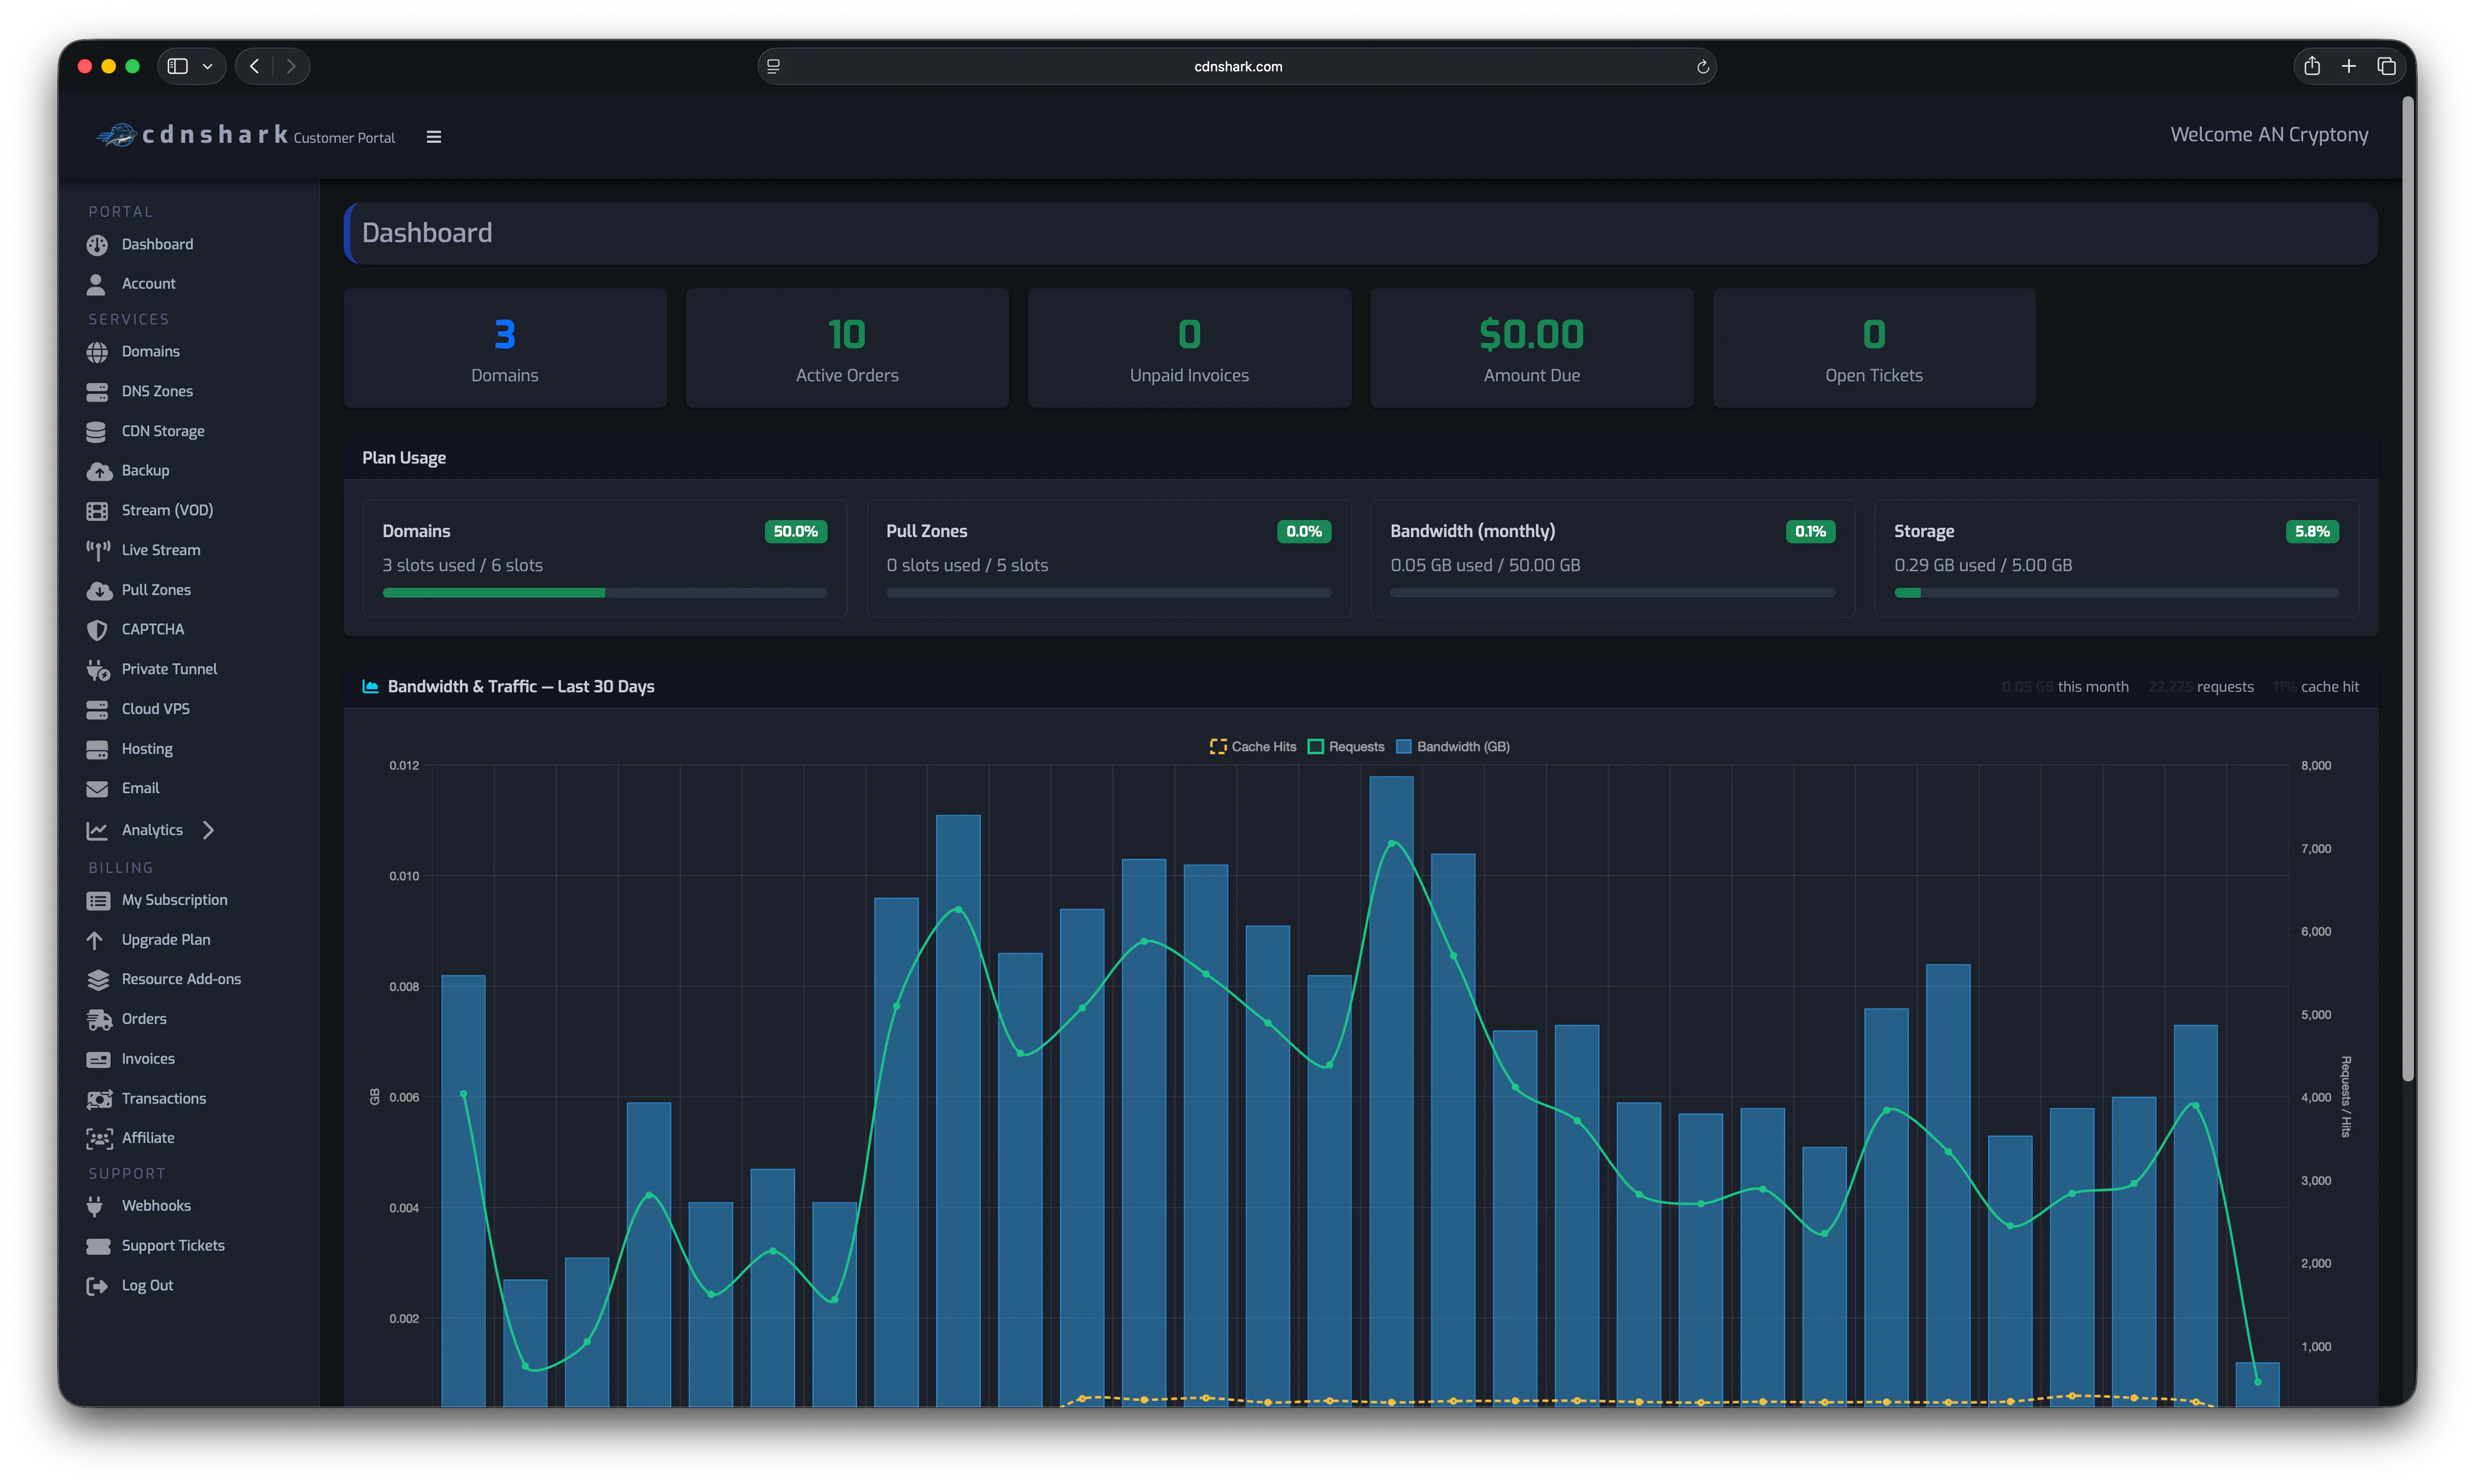2475x1484 pixels.
Task: Click the Transactions money icon
Action: click(x=99, y=1100)
